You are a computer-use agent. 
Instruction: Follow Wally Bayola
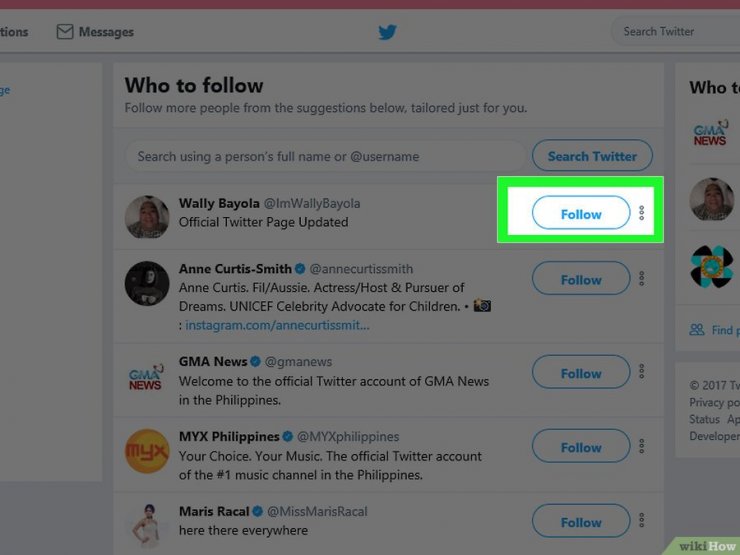(x=581, y=214)
